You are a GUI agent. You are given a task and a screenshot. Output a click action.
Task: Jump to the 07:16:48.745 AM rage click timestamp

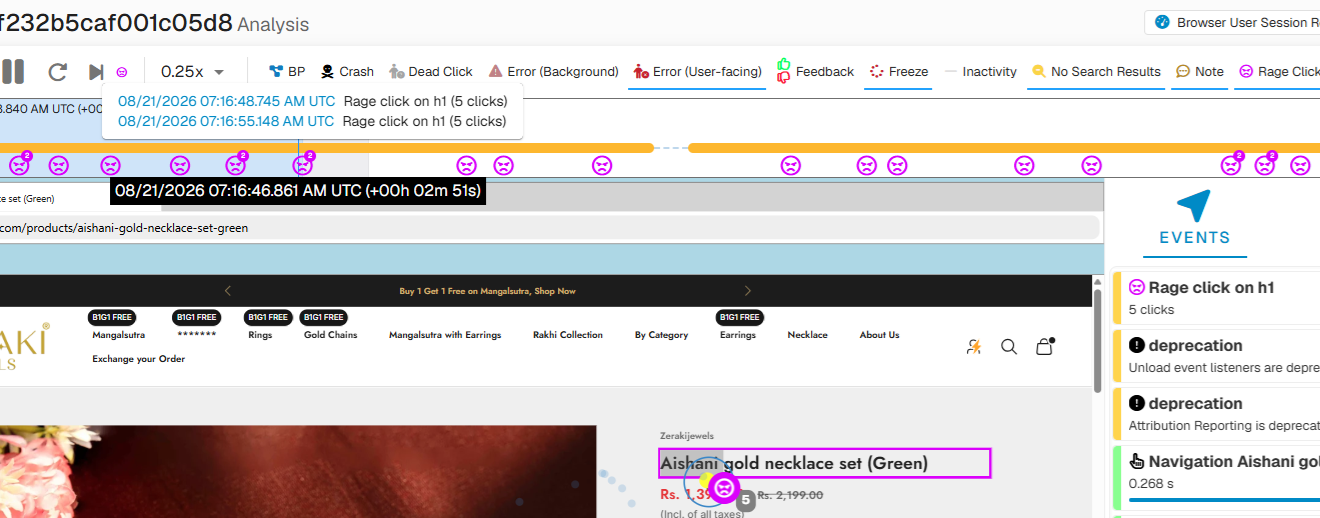point(226,101)
